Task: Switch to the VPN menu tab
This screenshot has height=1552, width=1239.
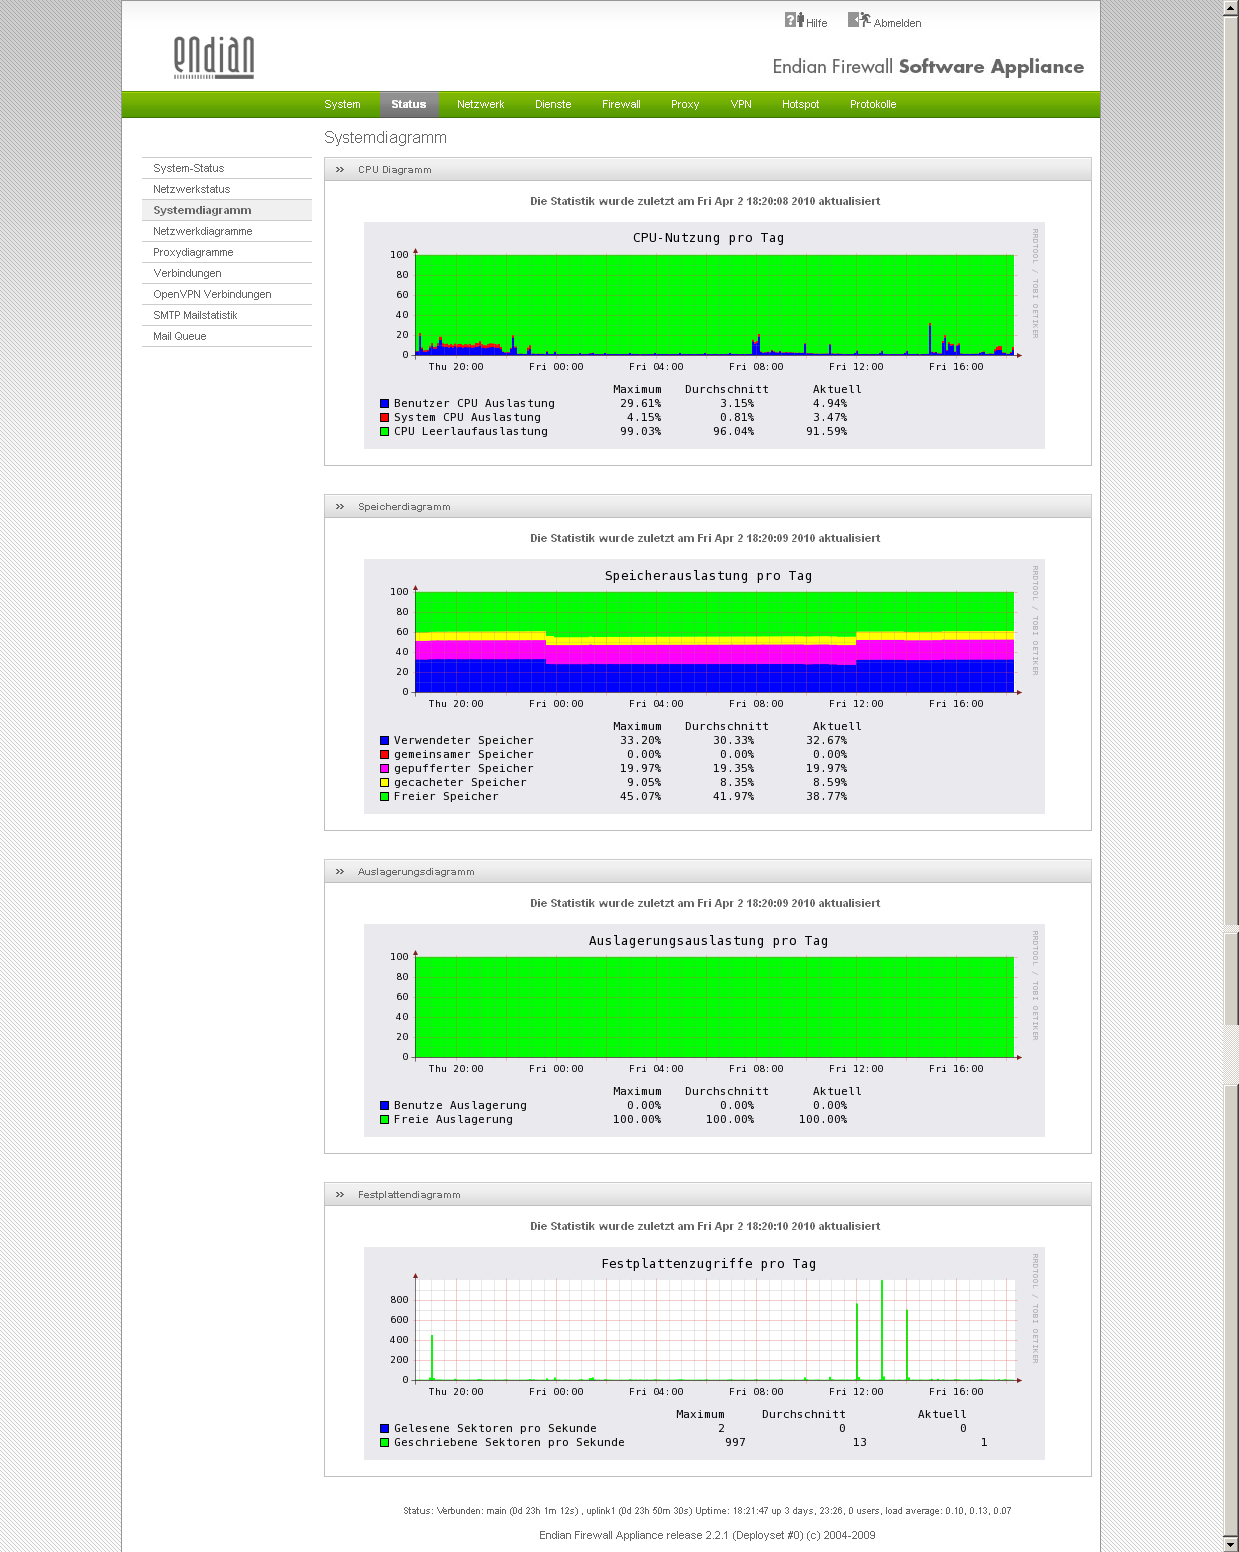Action: (x=741, y=104)
